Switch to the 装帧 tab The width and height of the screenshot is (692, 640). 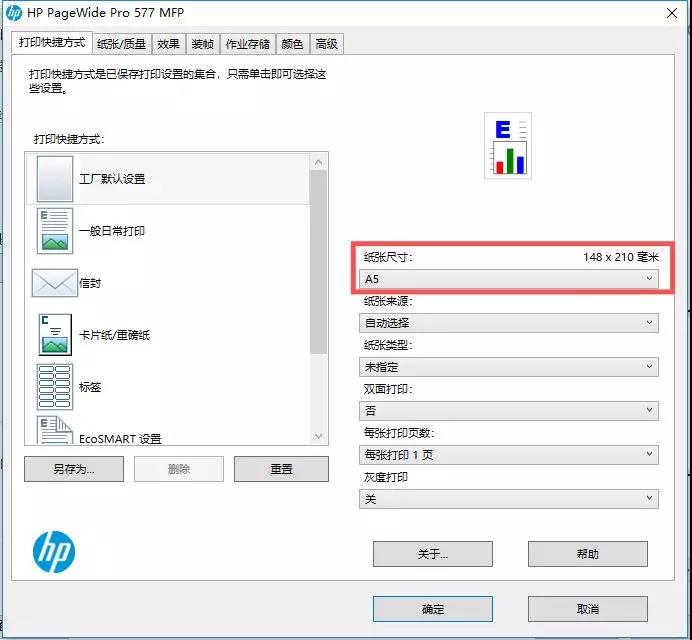tap(203, 44)
